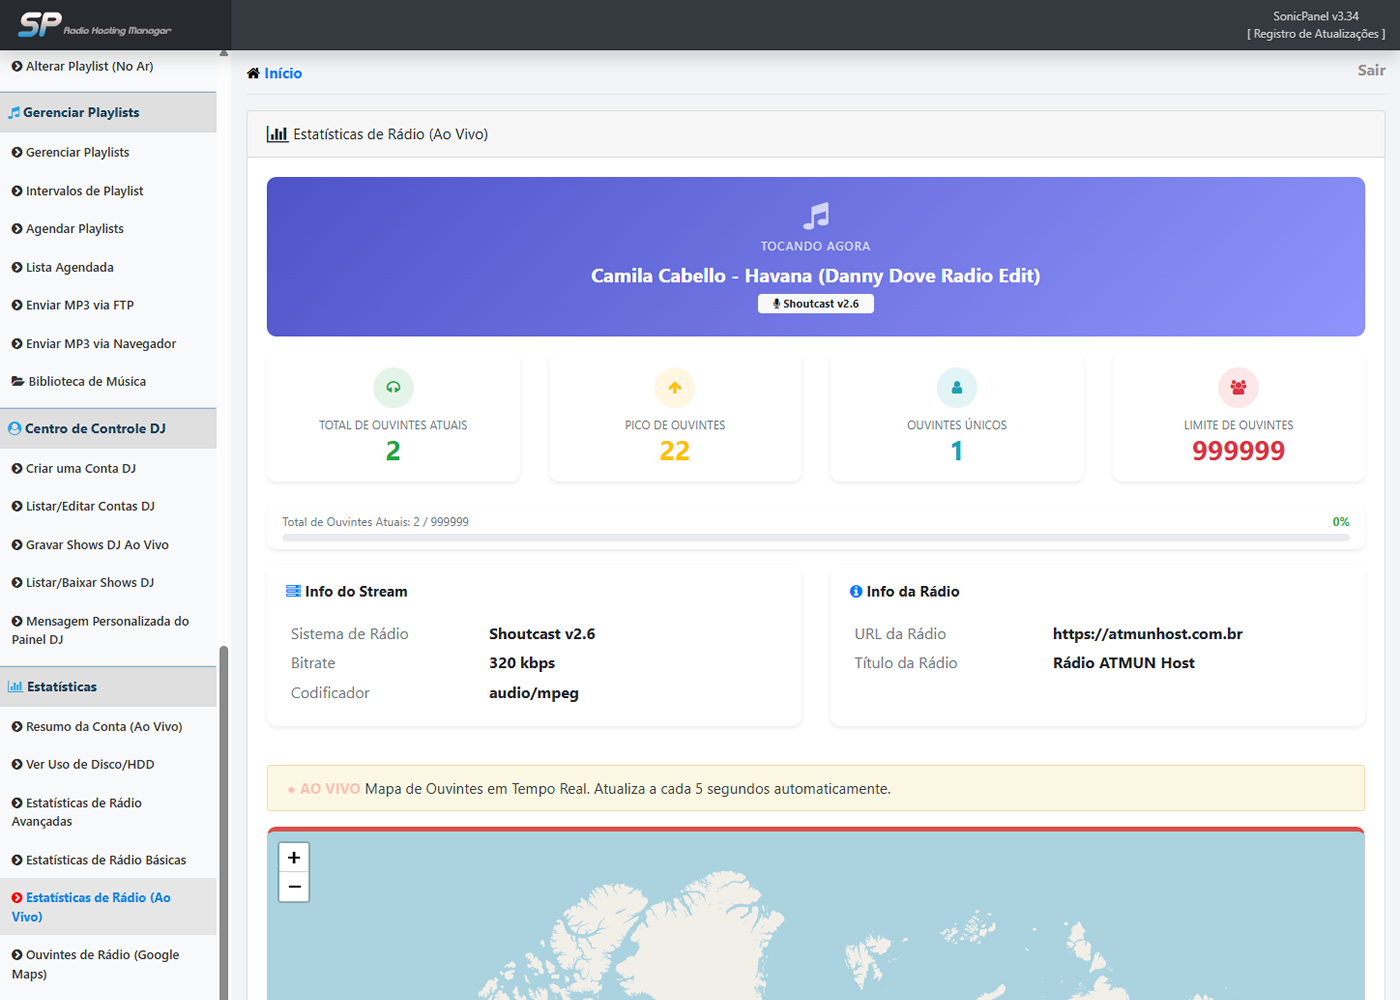Screen dimensions: 1400x1000
Task: Zoom in on the listeners map
Action: [294, 858]
